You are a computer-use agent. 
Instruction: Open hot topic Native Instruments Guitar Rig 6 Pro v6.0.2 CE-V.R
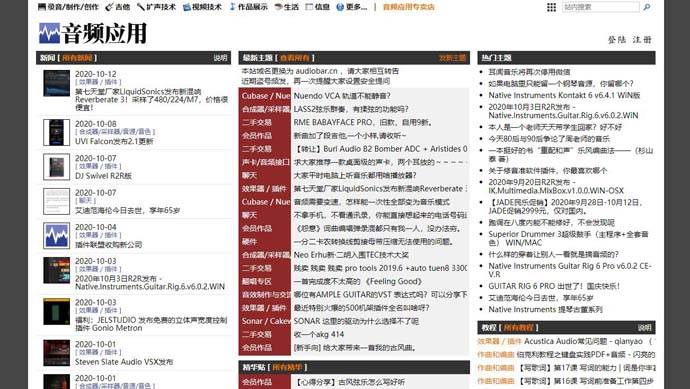tap(570, 270)
